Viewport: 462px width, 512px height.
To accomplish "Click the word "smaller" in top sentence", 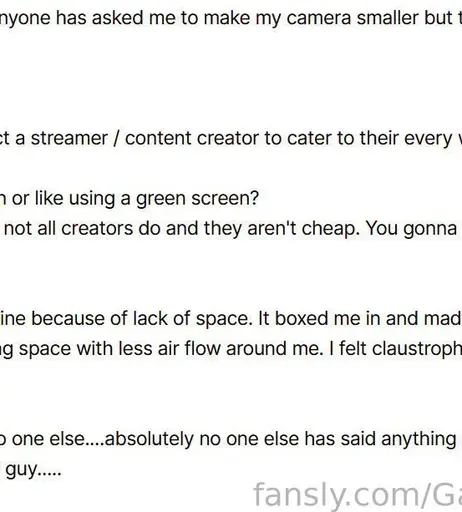I will (x=388, y=17).
